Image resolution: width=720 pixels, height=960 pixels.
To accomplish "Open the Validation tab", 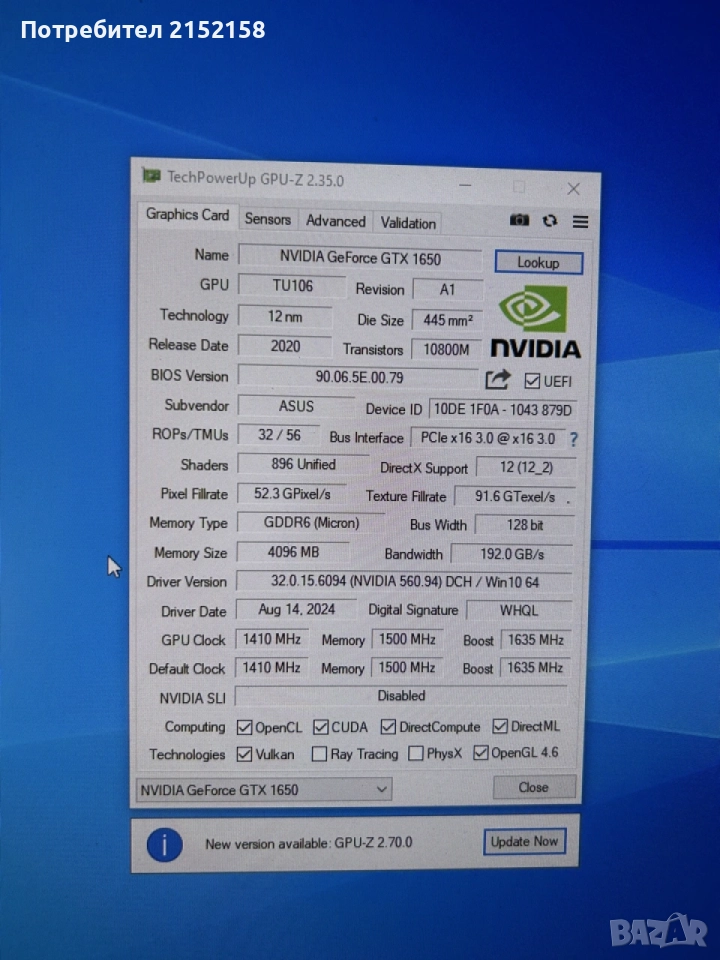I will (408, 223).
